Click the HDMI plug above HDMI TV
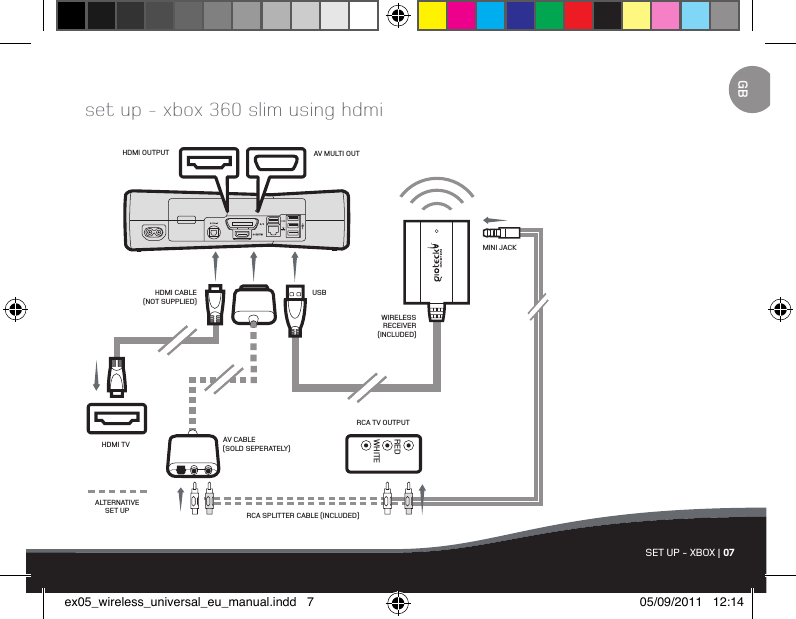The width and height of the screenshot is (796, 619). (x=117, y=377)
